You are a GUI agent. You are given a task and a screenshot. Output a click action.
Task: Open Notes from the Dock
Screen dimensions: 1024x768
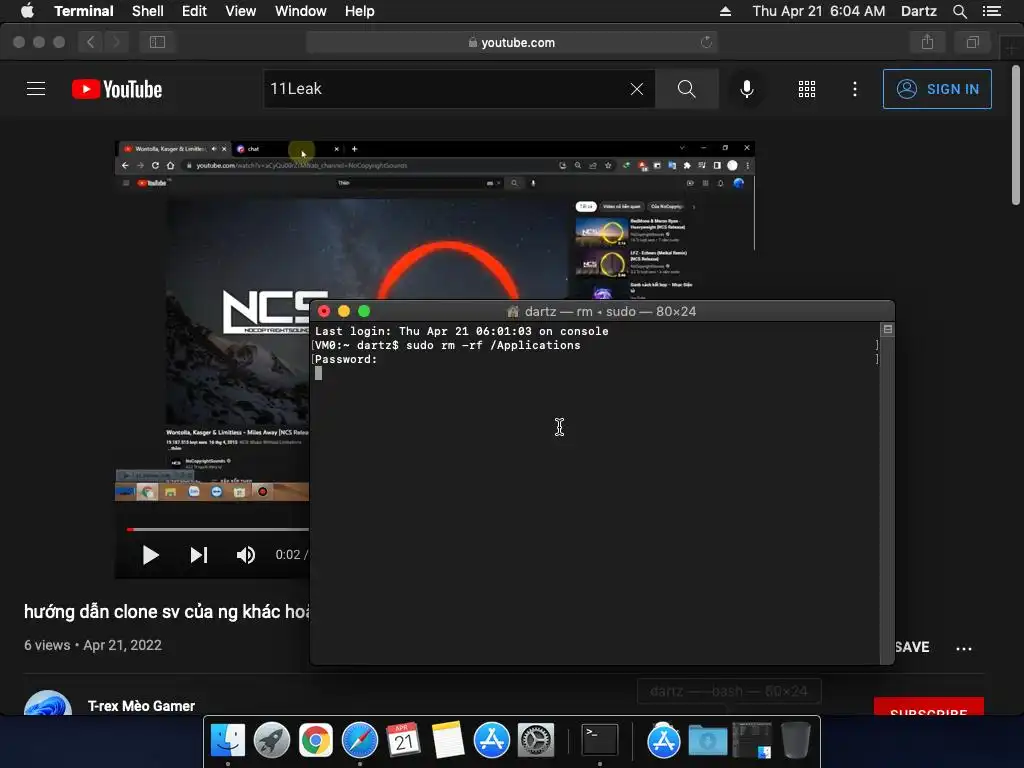coord(447,741)
